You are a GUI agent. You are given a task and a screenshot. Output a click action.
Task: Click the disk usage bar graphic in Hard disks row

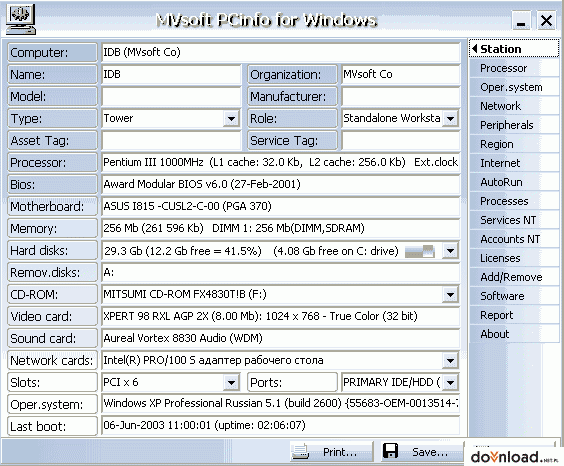(x=420, y=251)
